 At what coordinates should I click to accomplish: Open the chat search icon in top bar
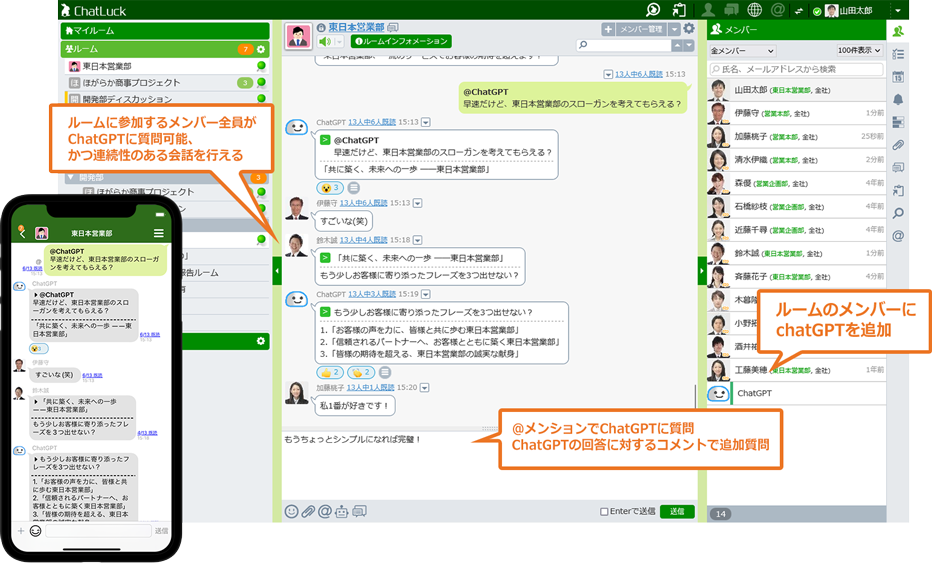pos(653,10)
